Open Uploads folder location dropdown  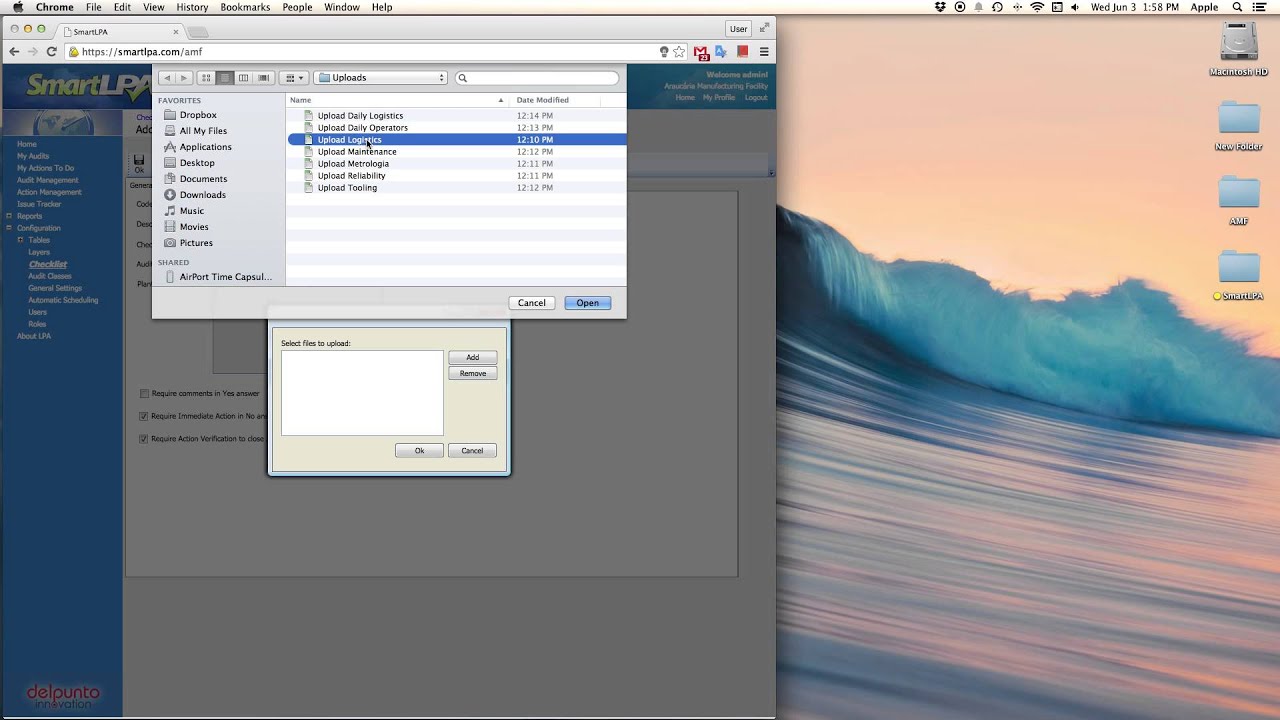[380, 78]
